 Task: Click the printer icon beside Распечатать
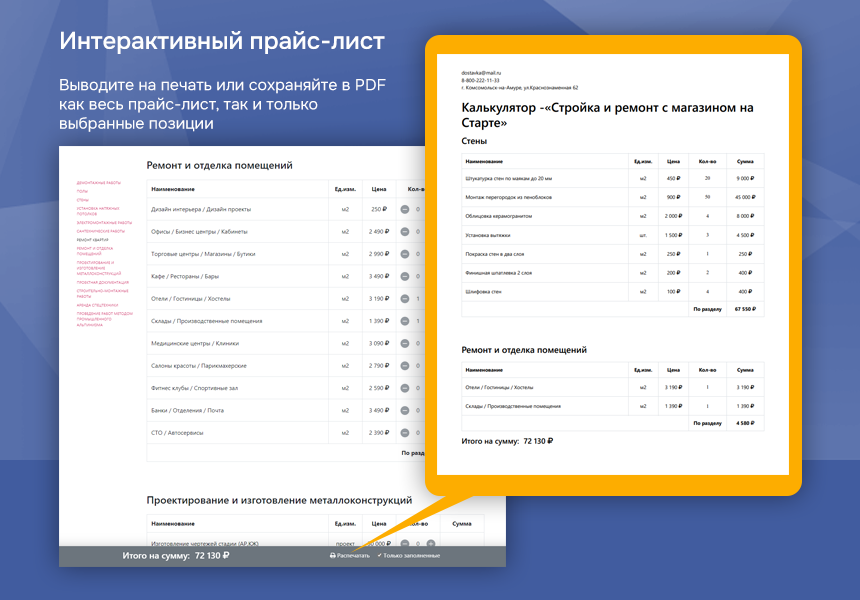pyautogui.click(x=332, y=555)
